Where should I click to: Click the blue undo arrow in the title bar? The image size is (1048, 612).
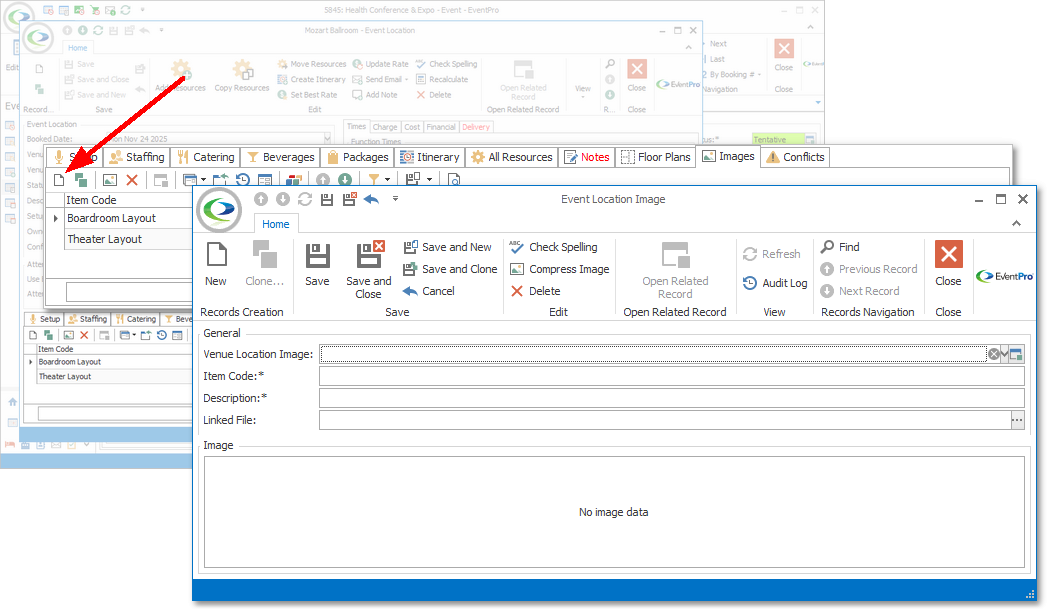pyautogui.click(x=372, y=199)
